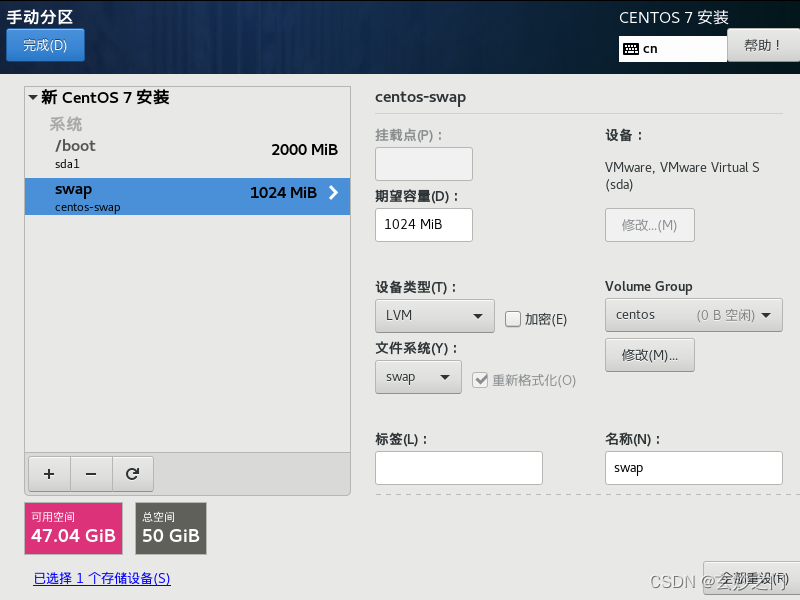
Task: Select the /boot sda1 partition row
Action: [187, 155]
